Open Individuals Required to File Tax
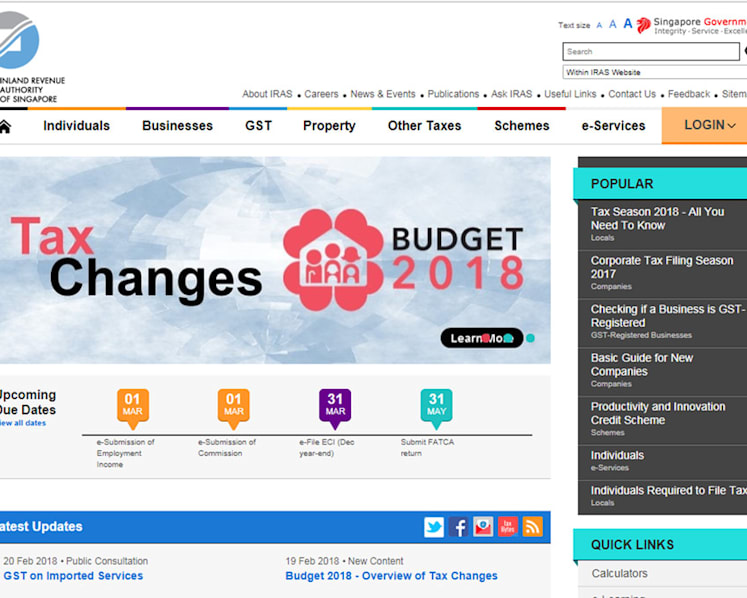 (669, 490)
